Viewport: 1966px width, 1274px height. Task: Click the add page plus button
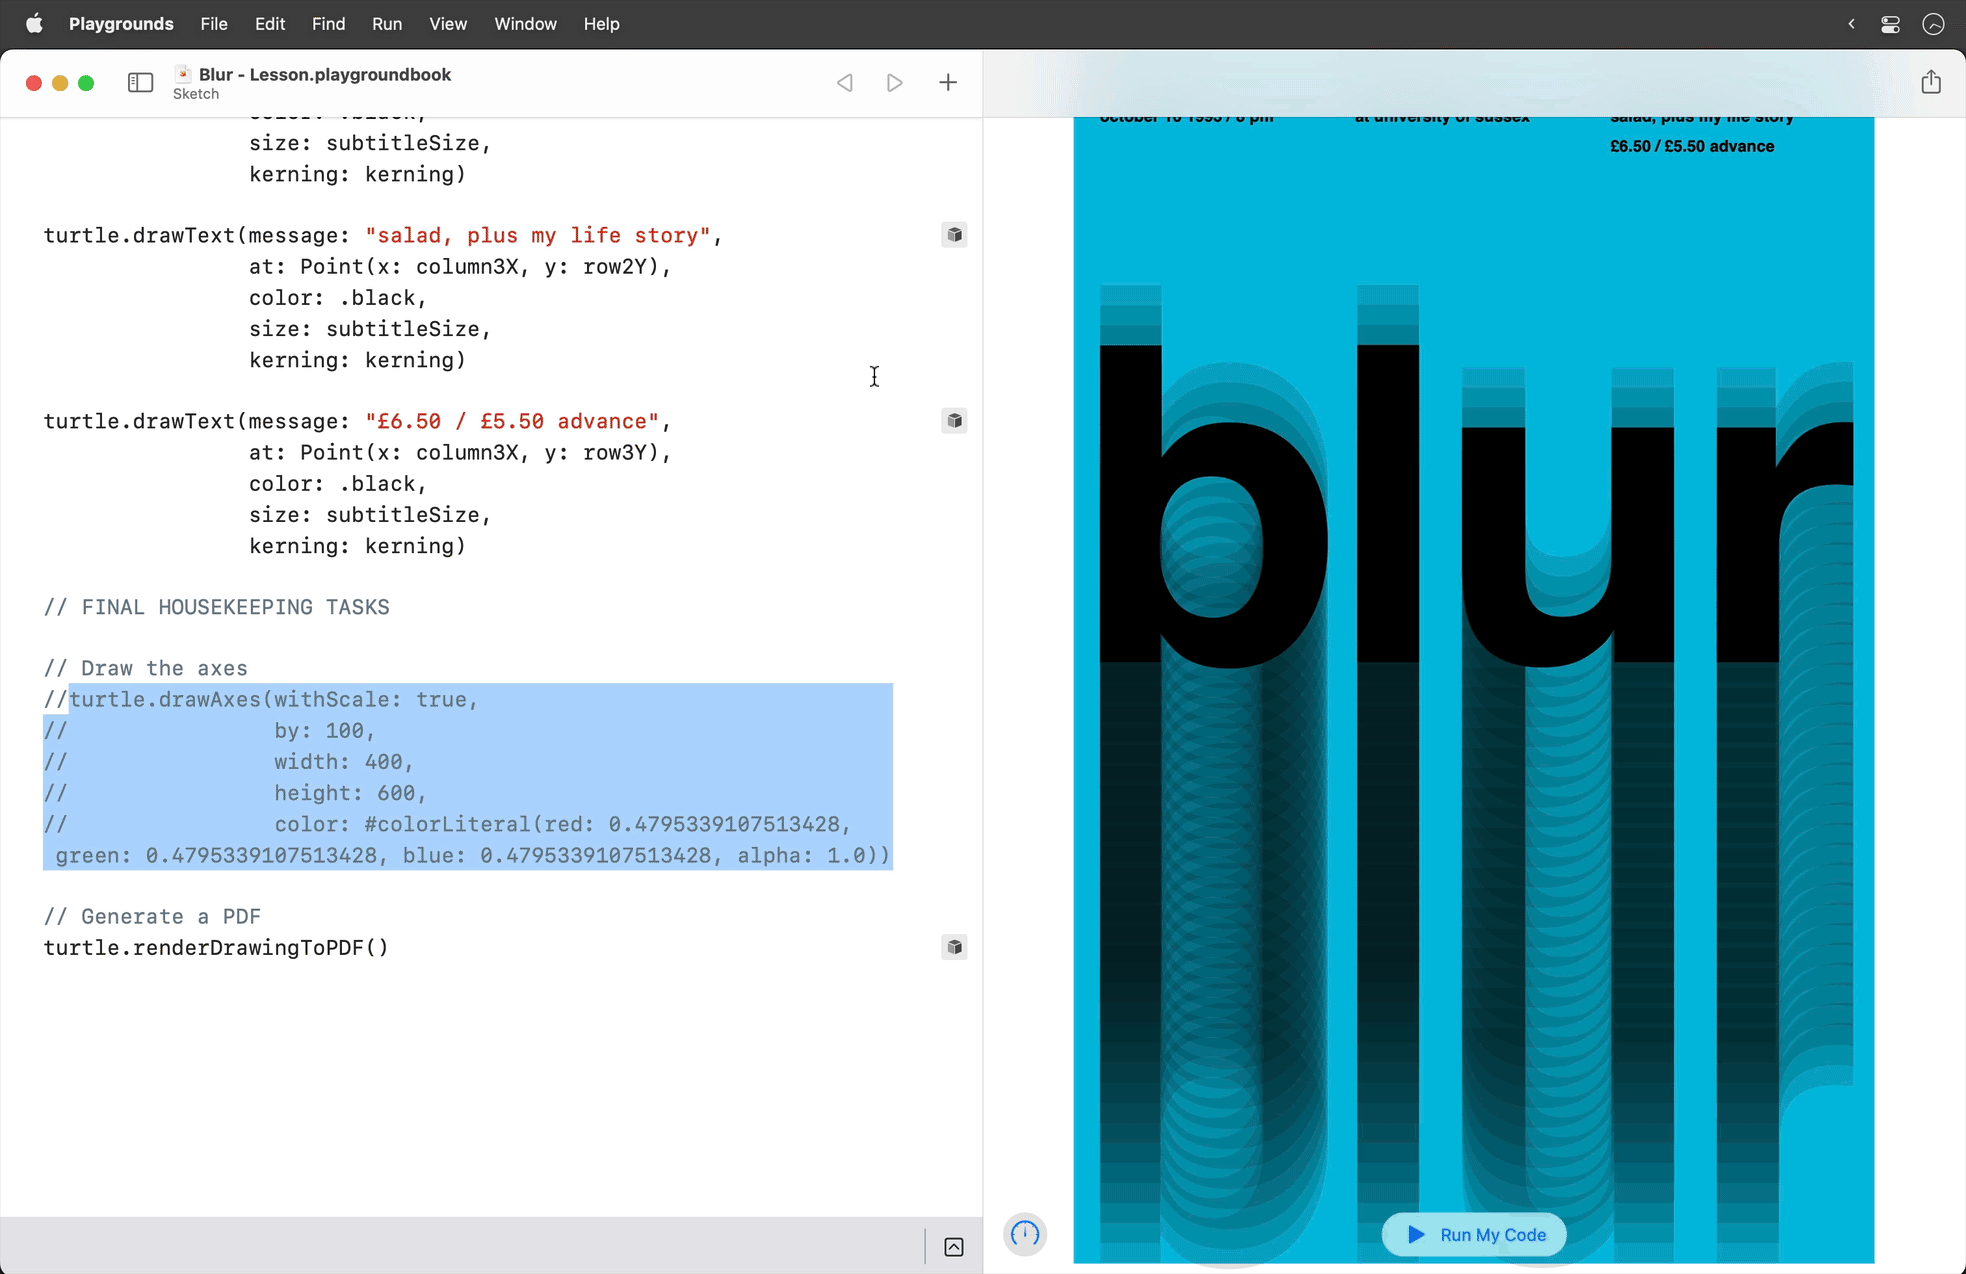click(948, 83)
